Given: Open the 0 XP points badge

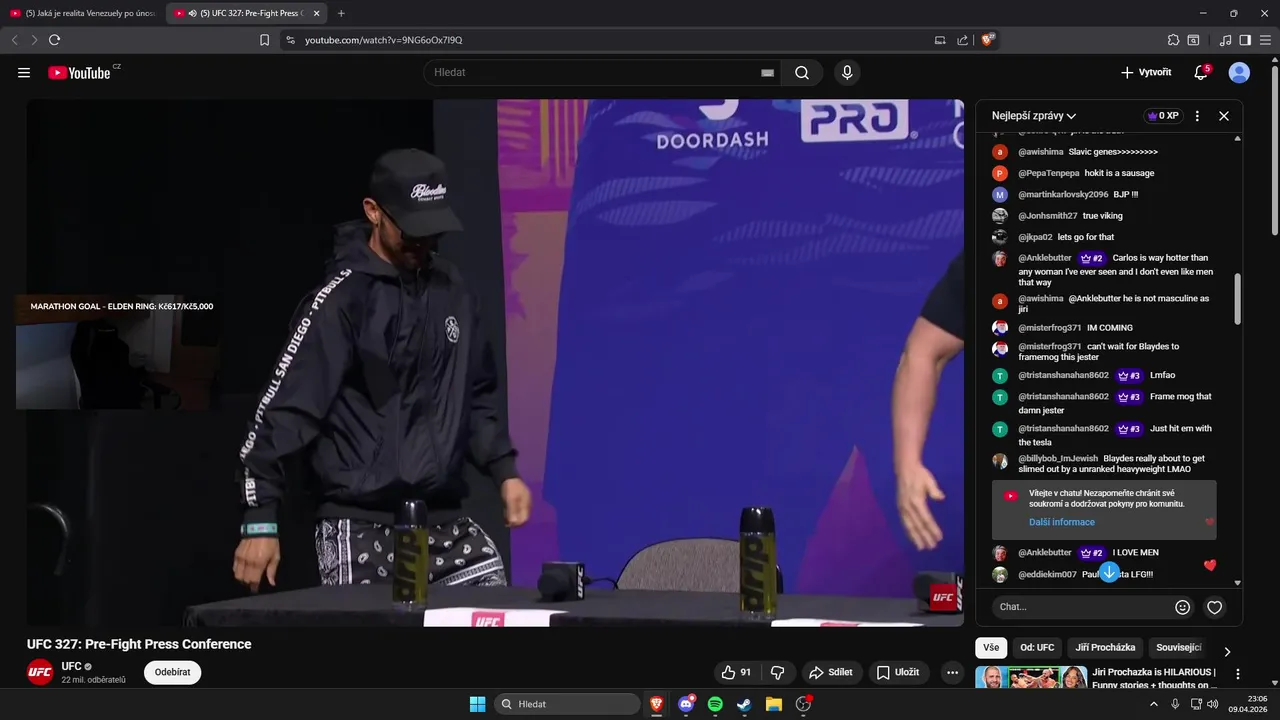Looking at the screenshot, I should click(x=1163, y=116).
